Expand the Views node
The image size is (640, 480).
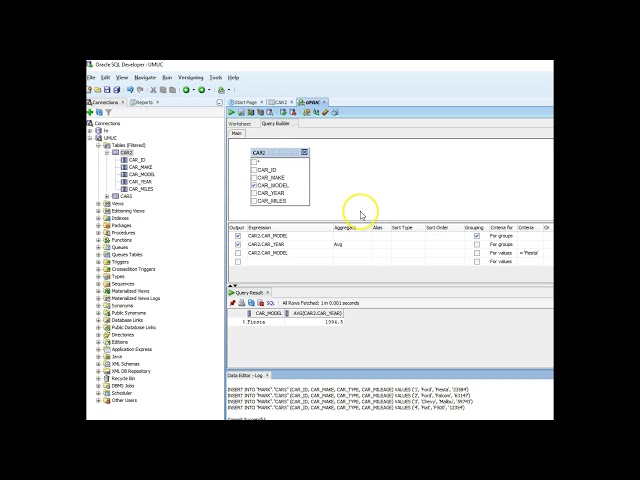tap(98, 204)
